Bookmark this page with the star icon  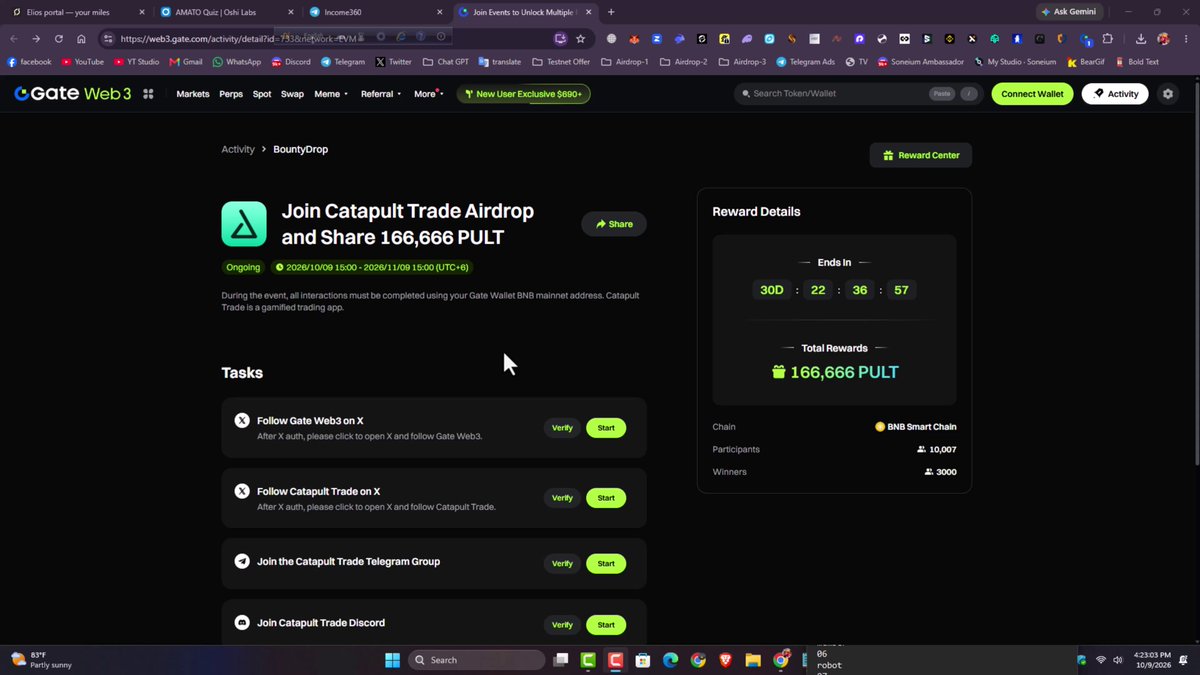pyautogui.click(x=581, y=39)
